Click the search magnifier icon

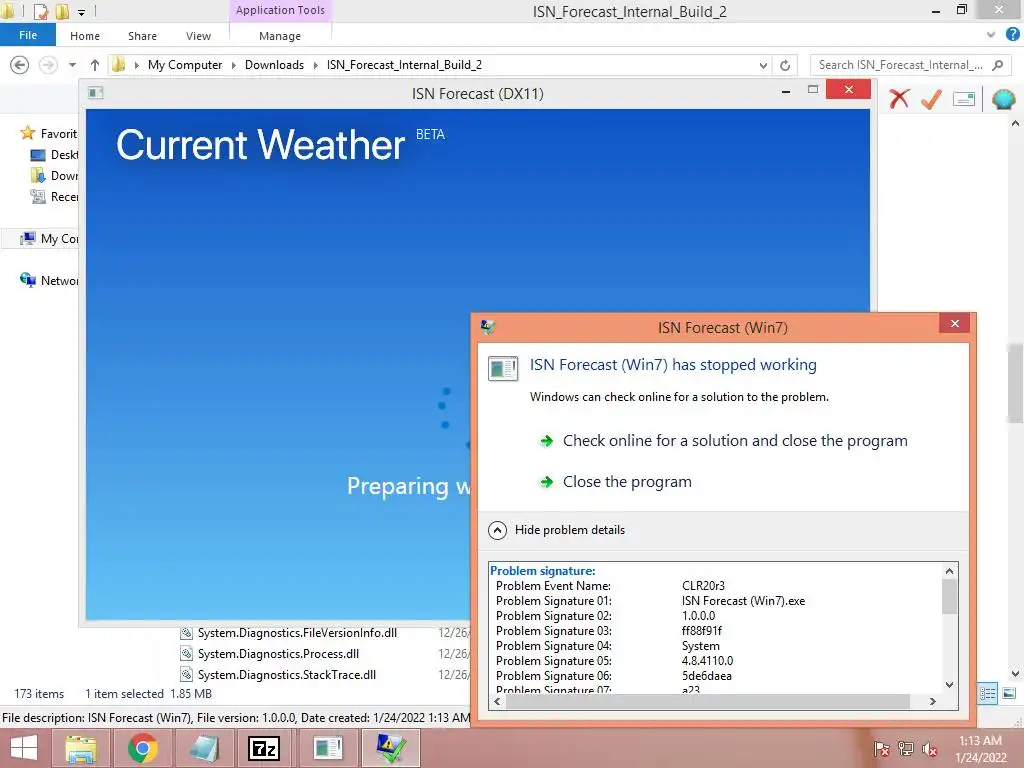(x=997, y=65)
